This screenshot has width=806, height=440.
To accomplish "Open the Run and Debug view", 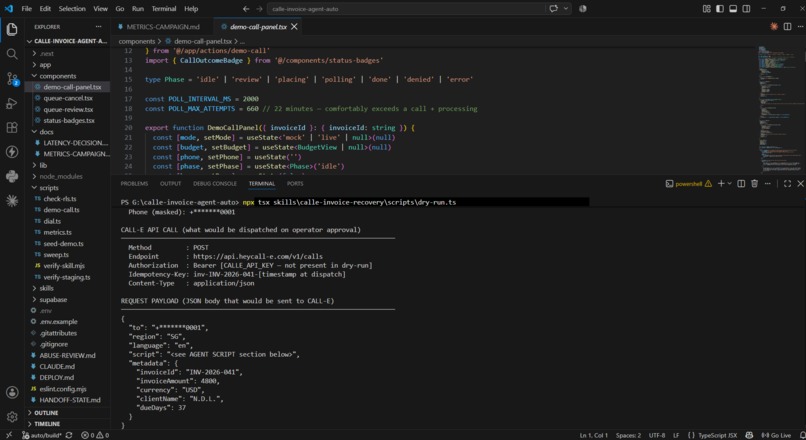I will 12,103.
